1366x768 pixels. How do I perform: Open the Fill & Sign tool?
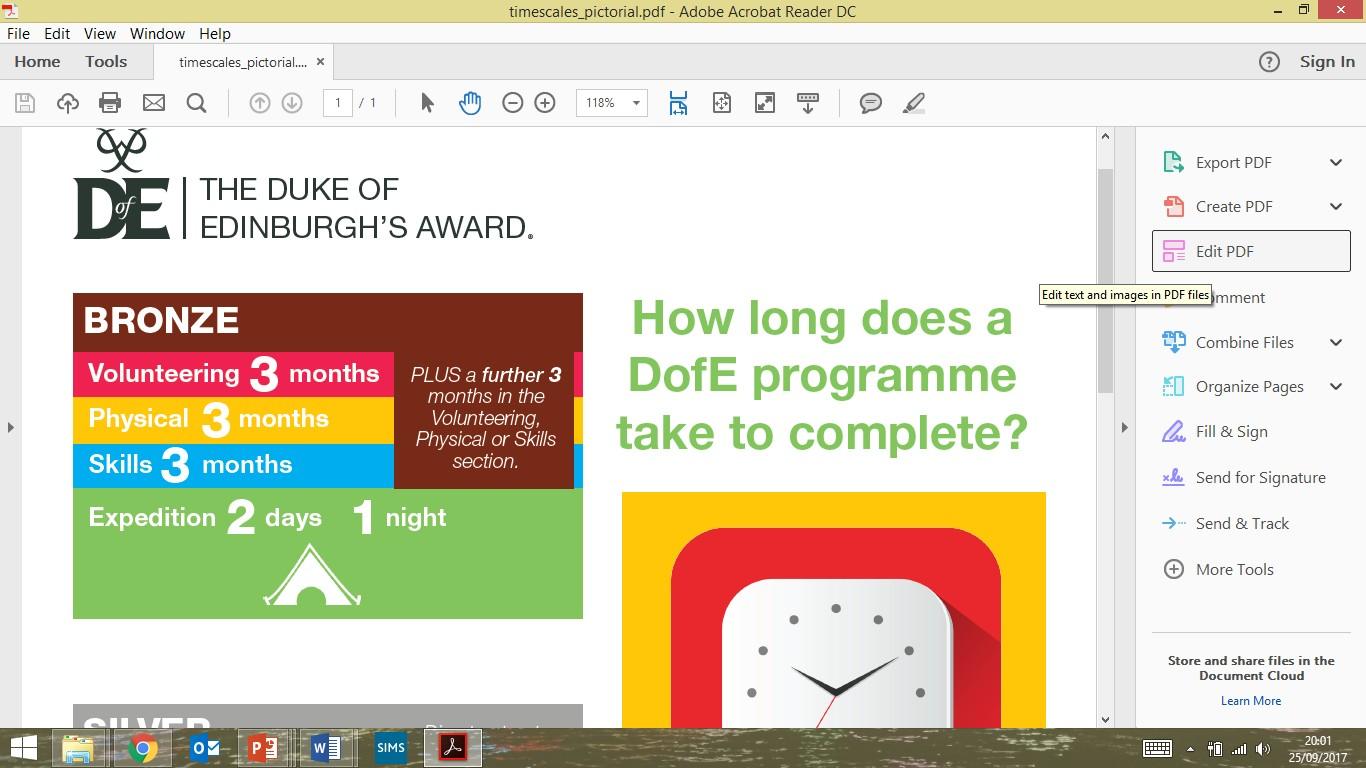pos(1231,431)
